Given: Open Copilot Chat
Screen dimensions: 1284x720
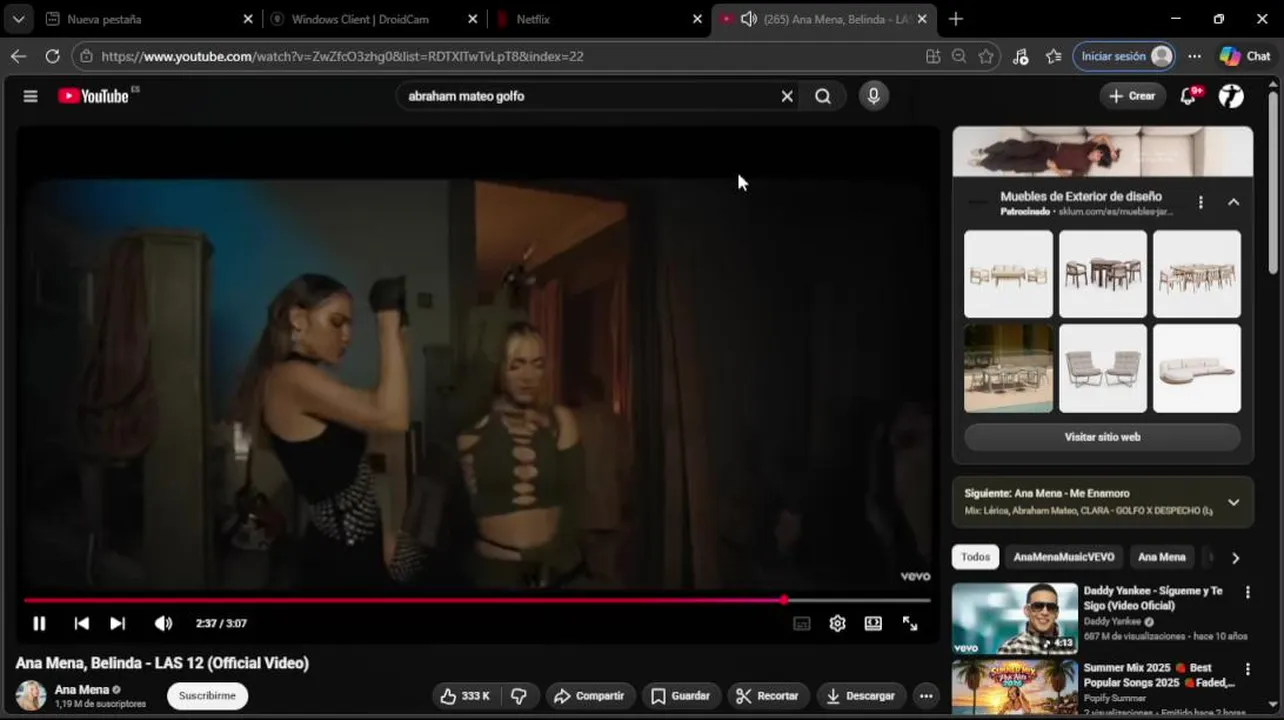Looking at the screenshot, I should point(1245,56).
